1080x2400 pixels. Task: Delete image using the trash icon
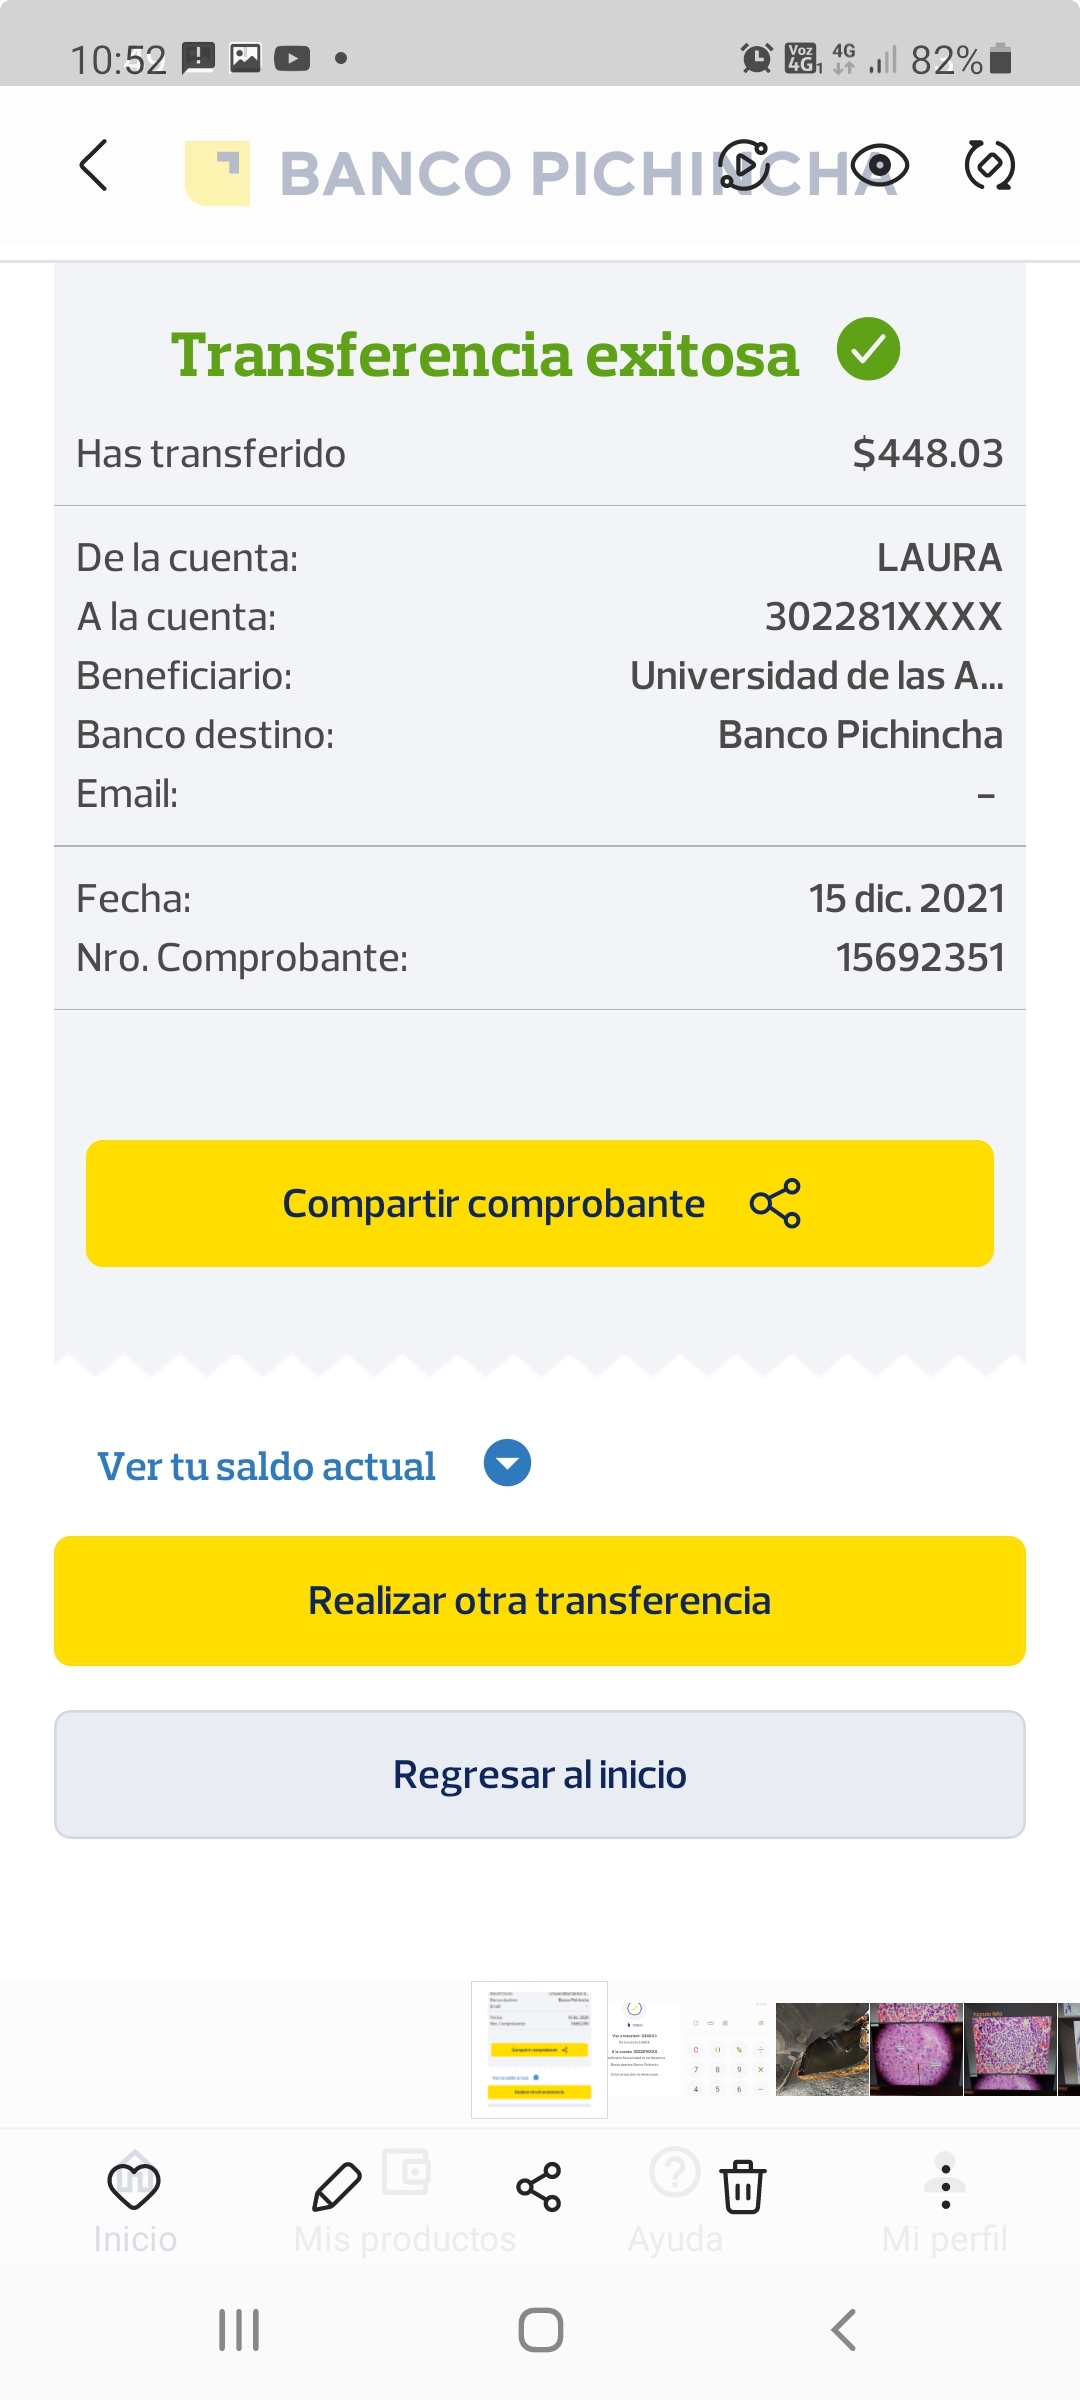[743, 2187]
